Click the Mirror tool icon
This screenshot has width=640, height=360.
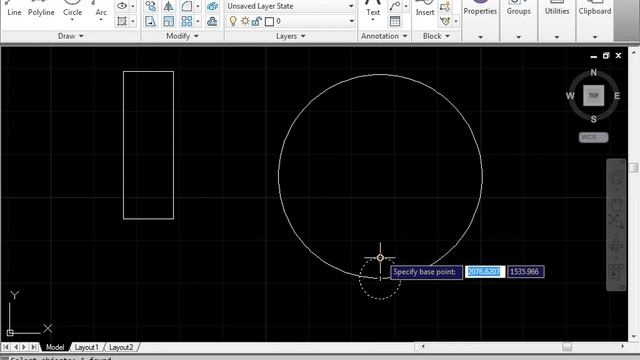[168, 6]
